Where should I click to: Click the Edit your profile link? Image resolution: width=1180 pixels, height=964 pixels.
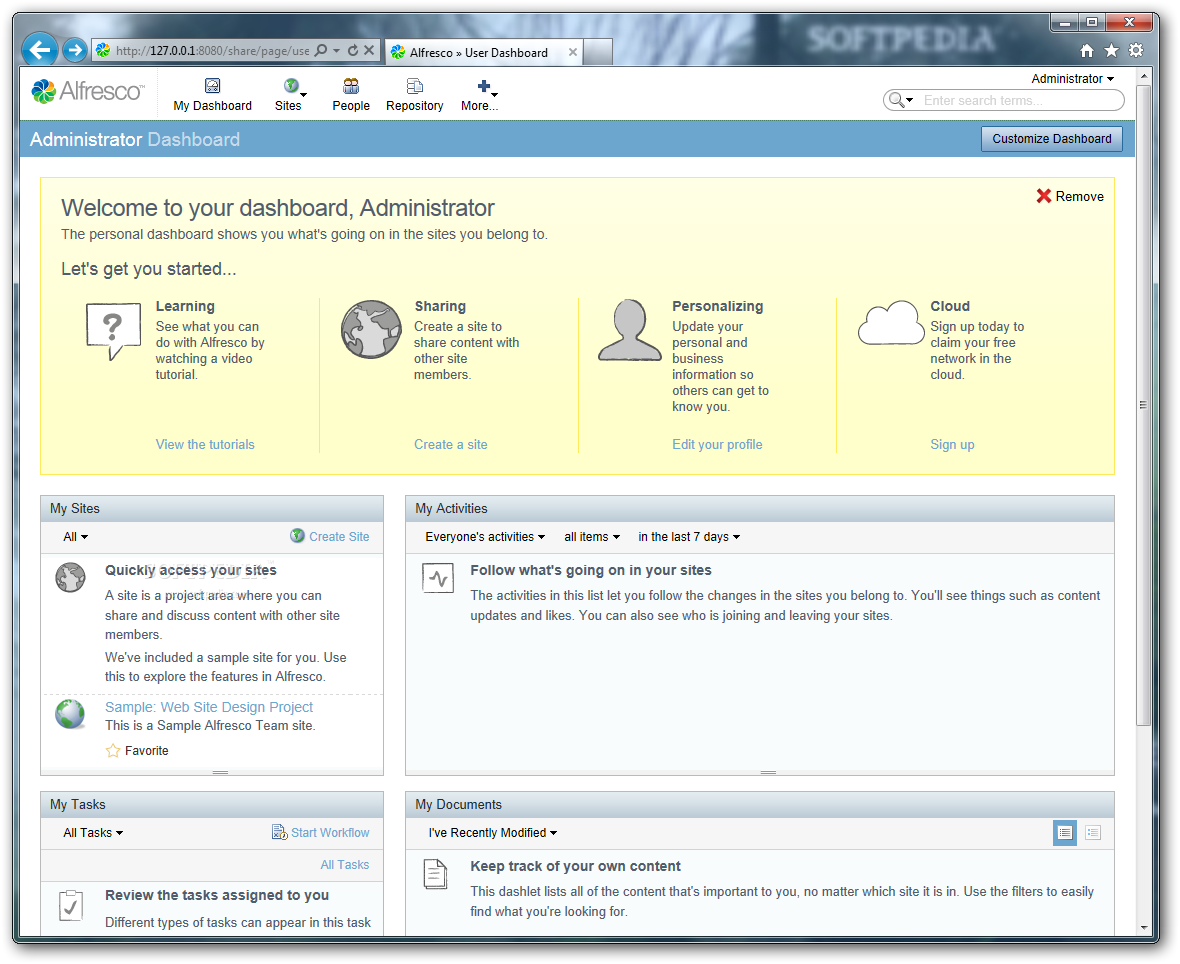[x=716, y=444]
